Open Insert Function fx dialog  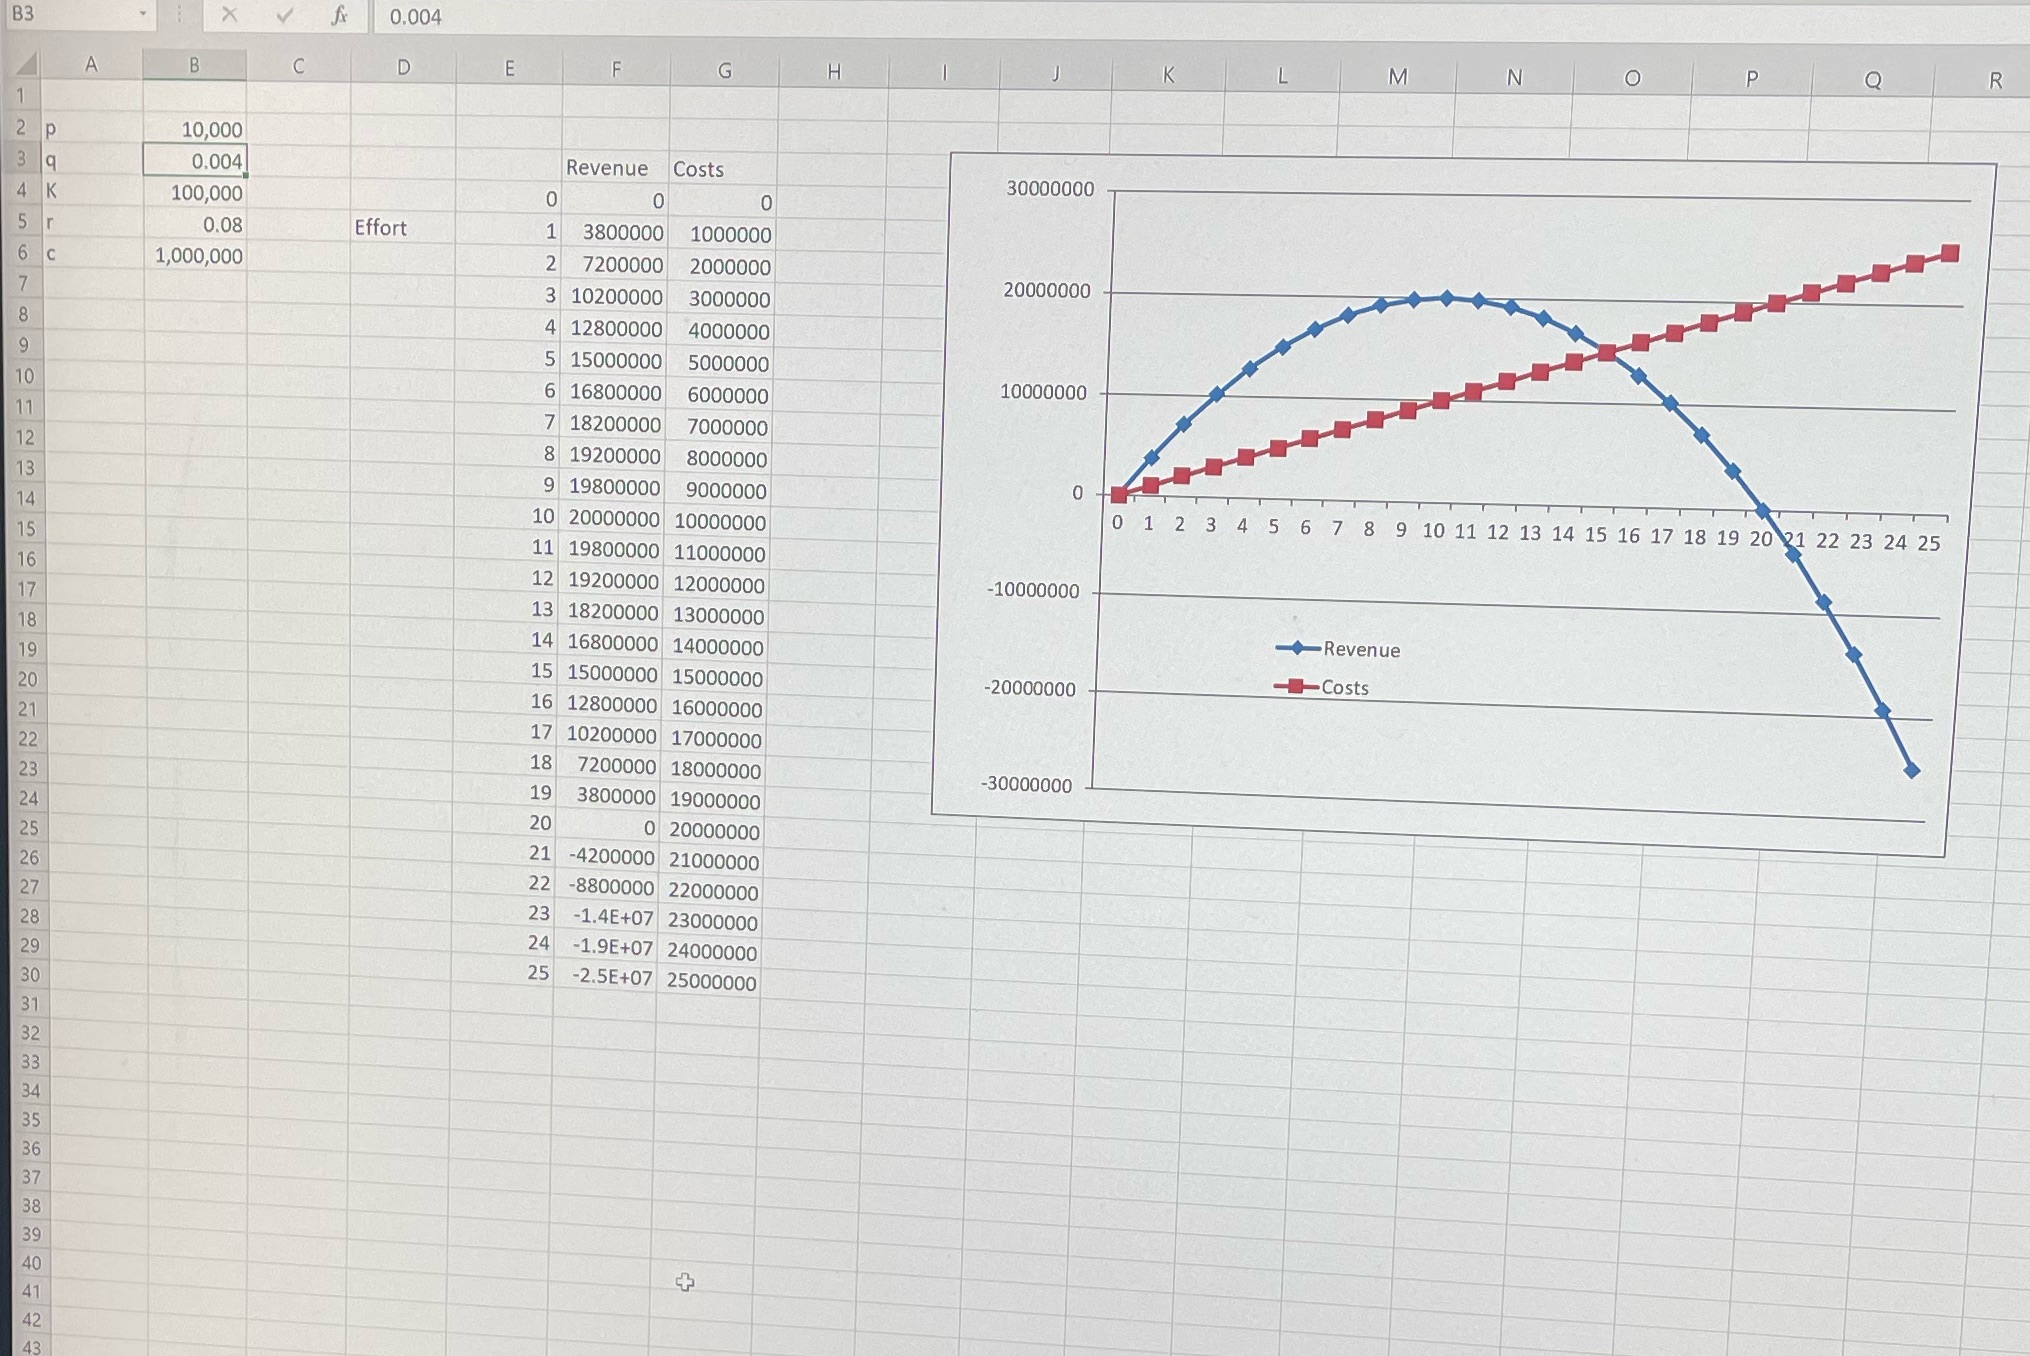pyautogui.click(x=339, y=15)
